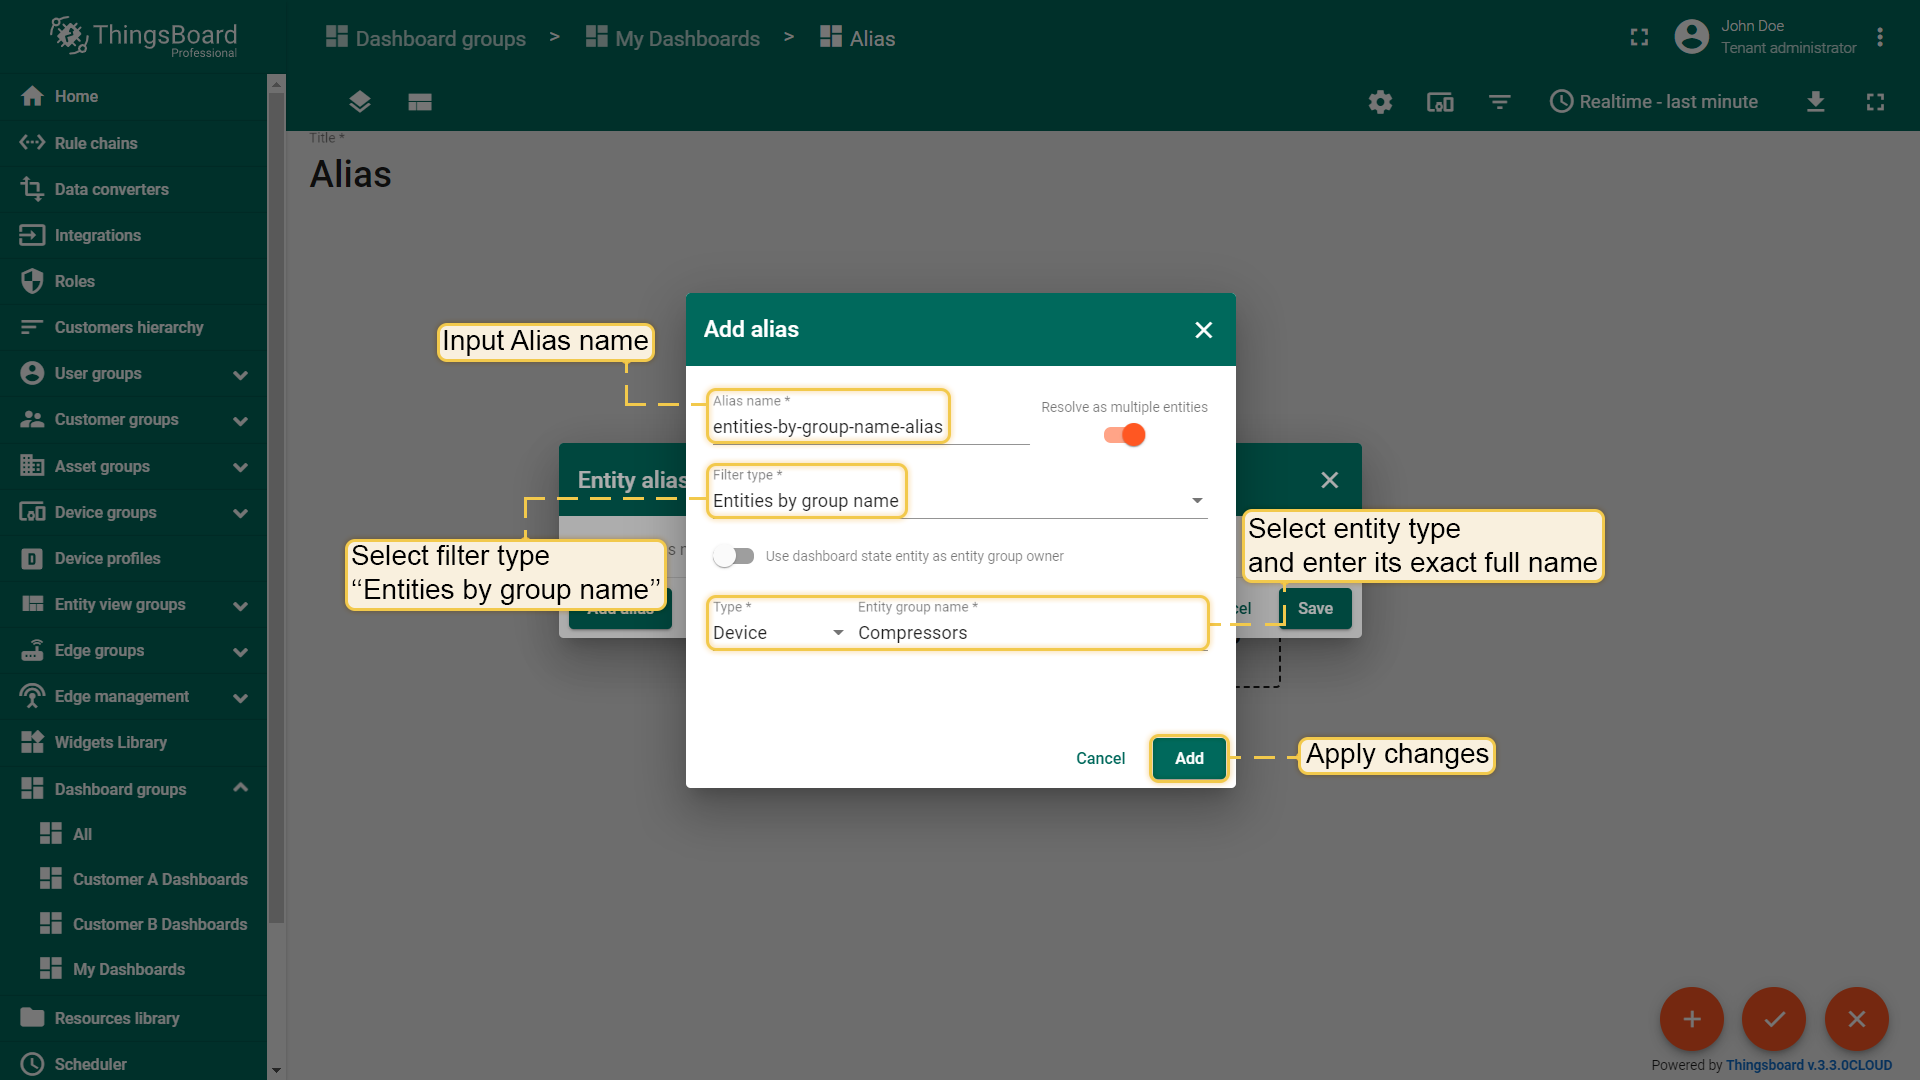Click the download dashboard icon
1920x1080 pixels.
[x=1816, y=102]
